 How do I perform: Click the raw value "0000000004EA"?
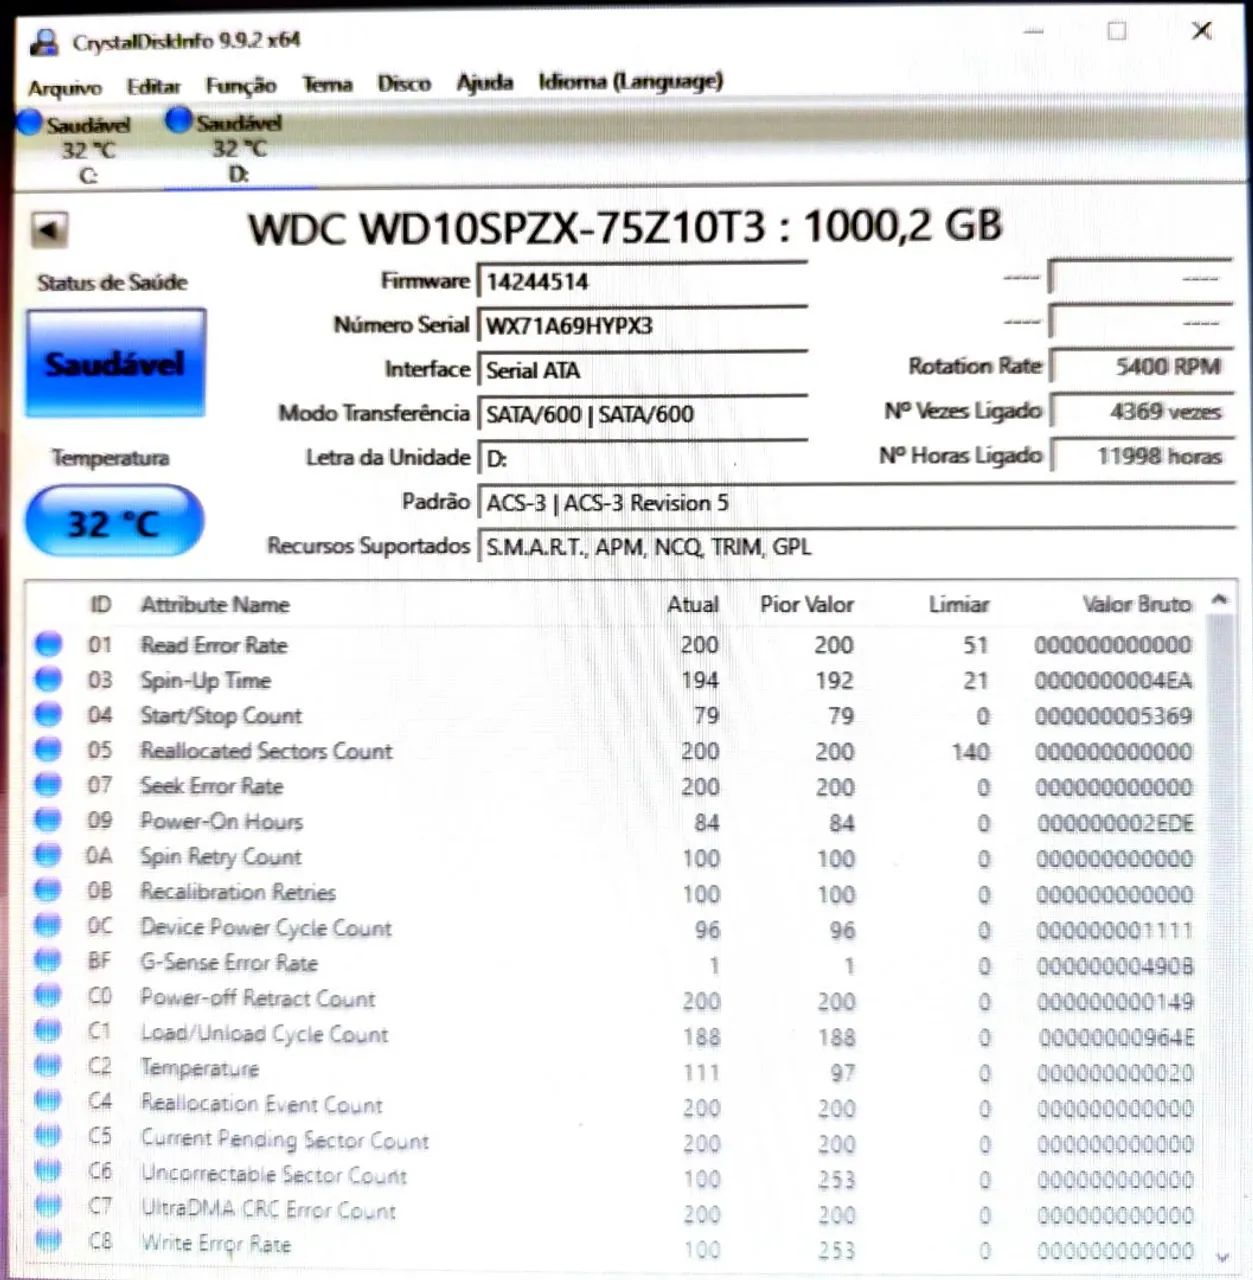(x=1113, y=681)
